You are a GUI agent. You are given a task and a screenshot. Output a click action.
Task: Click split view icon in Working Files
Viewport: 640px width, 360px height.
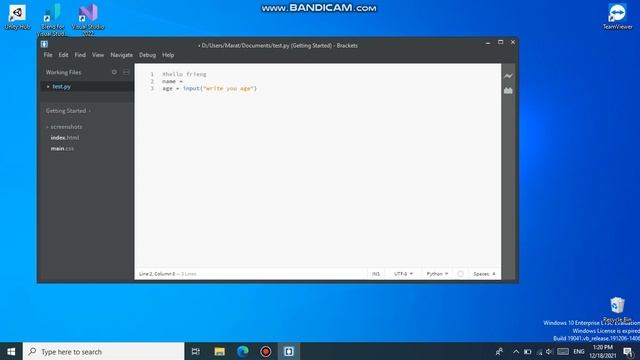tap(126, 72)
